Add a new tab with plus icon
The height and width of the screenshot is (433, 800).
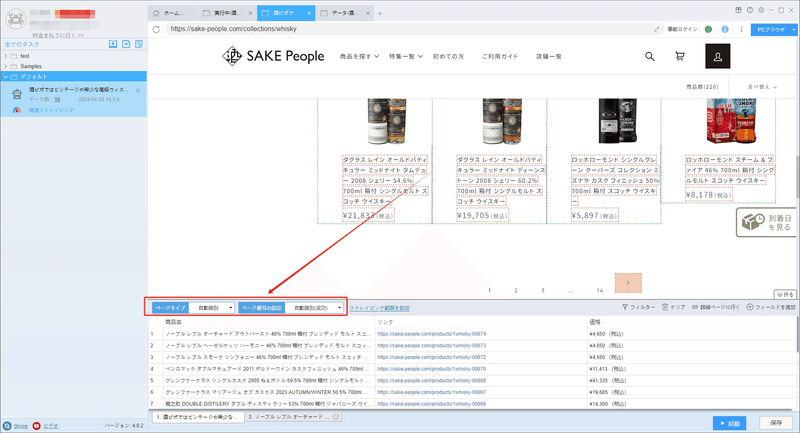coord(380,13)
